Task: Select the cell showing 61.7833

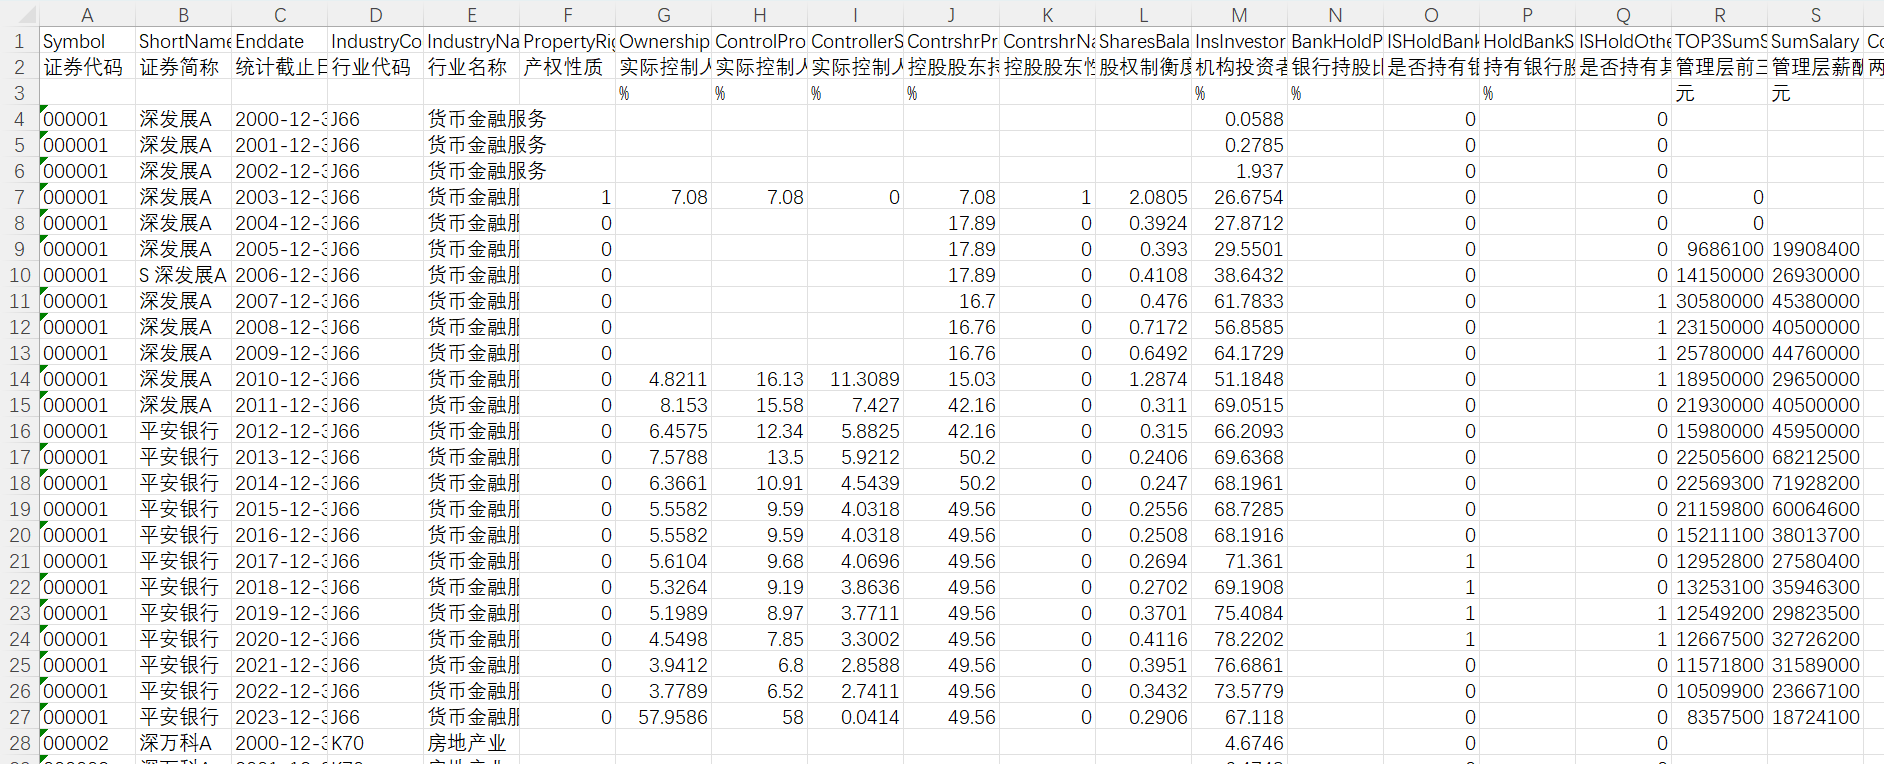Action: 1239,301
